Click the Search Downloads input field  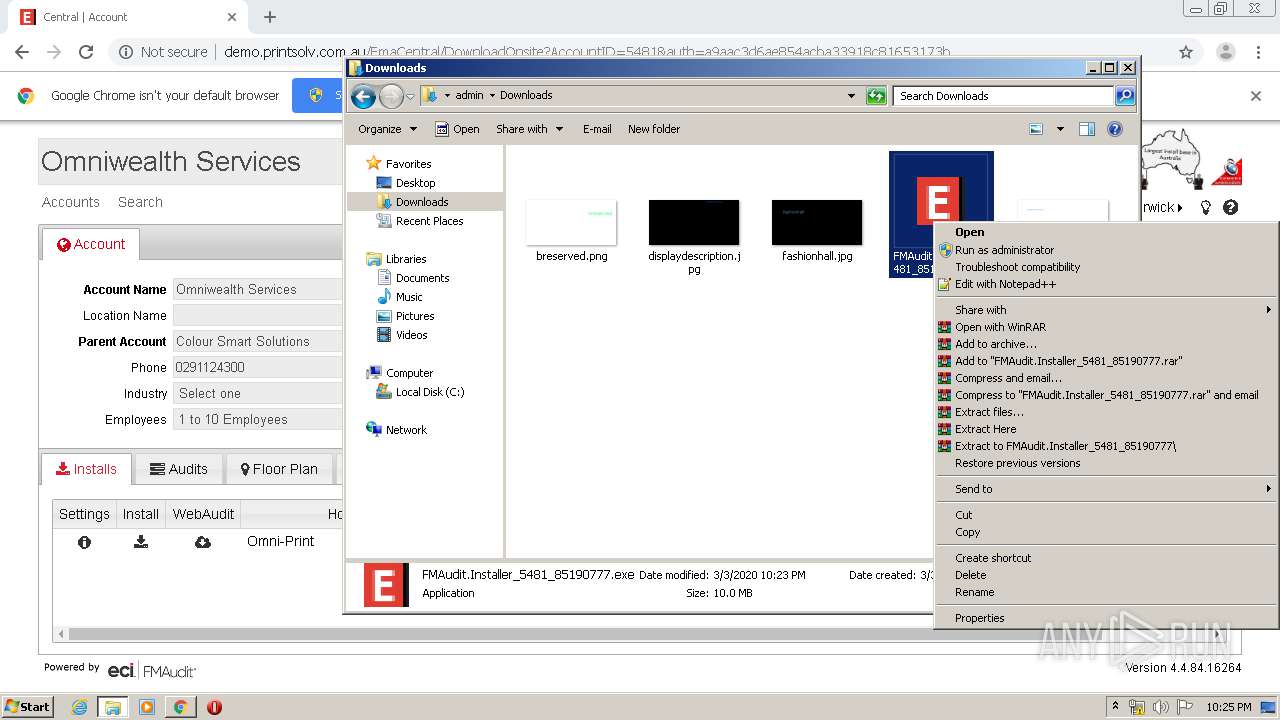1003,96
